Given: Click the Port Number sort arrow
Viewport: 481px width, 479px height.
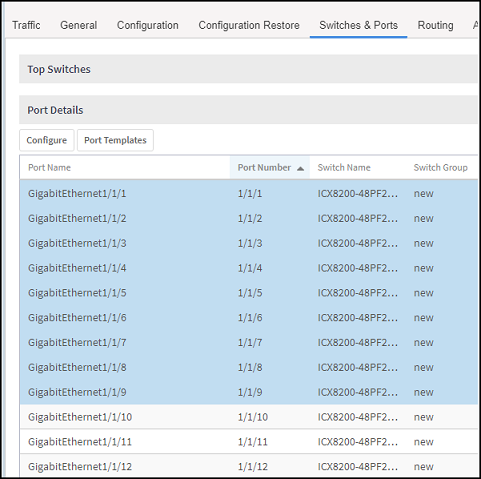Looking at the screenshot, I should [300, 168].
